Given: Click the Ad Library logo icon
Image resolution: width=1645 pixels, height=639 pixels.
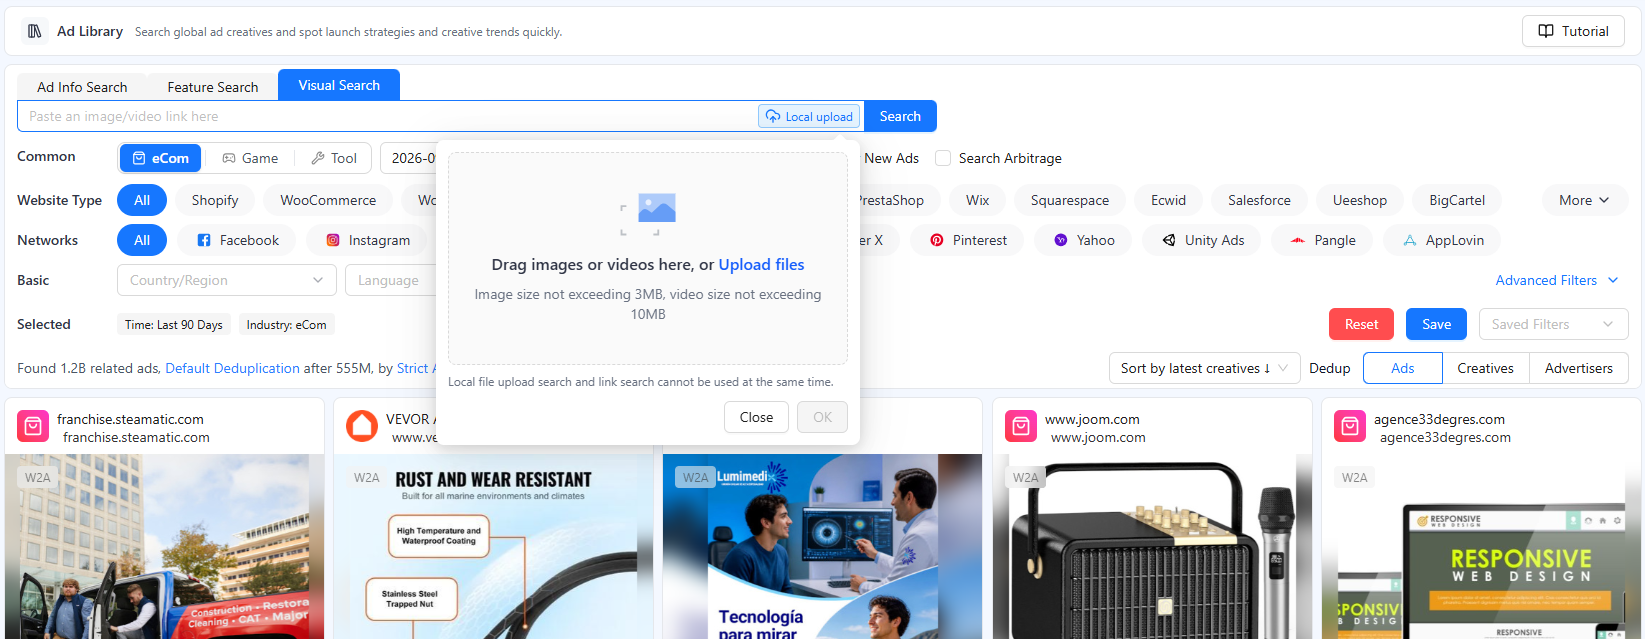Looking at the screenshot, I should click(x=35, y=31).
